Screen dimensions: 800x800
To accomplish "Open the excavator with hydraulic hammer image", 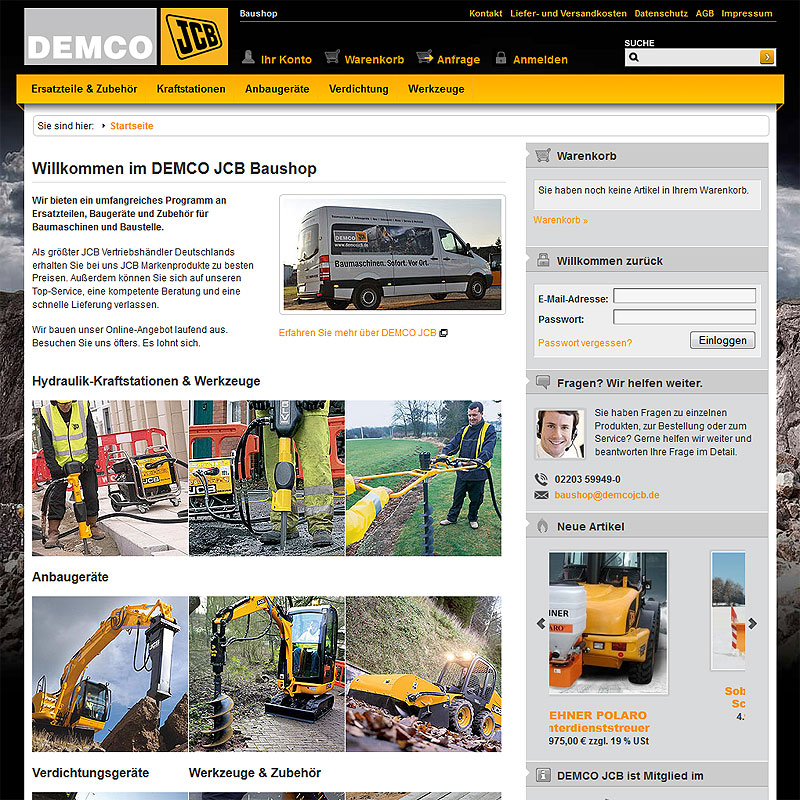I will coord(110,673).
